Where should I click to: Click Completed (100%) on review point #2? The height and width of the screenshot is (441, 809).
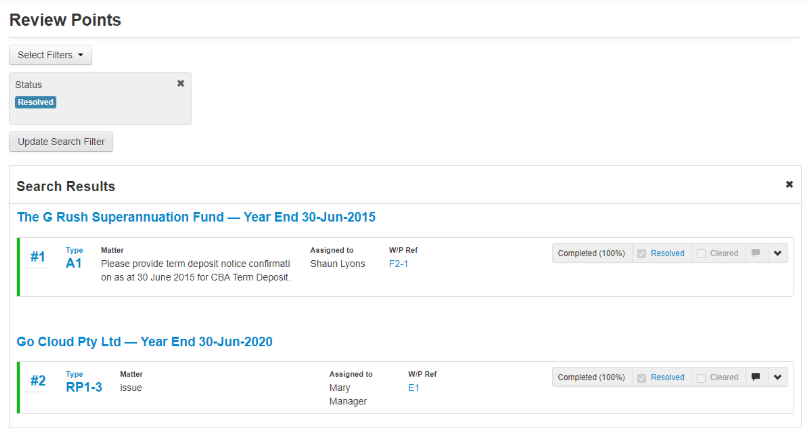pyautogui.click(x=591, y=377)
